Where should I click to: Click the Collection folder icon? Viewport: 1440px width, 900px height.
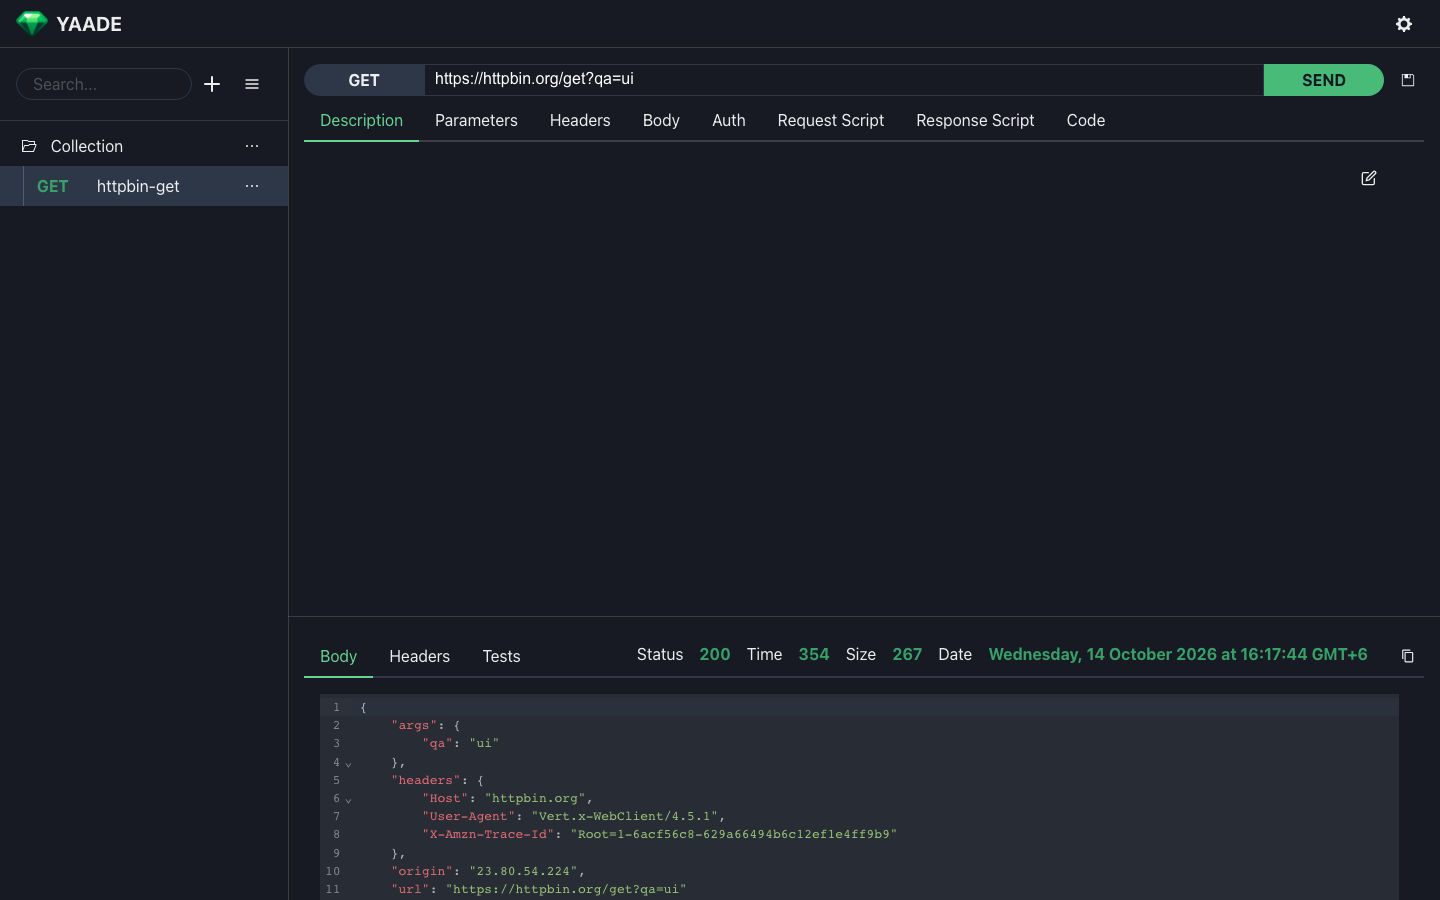tap(29, 146)
